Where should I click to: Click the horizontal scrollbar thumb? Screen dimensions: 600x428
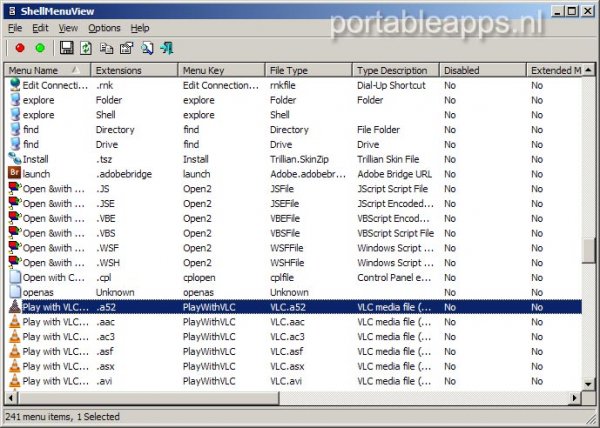(x=148, y=398)
